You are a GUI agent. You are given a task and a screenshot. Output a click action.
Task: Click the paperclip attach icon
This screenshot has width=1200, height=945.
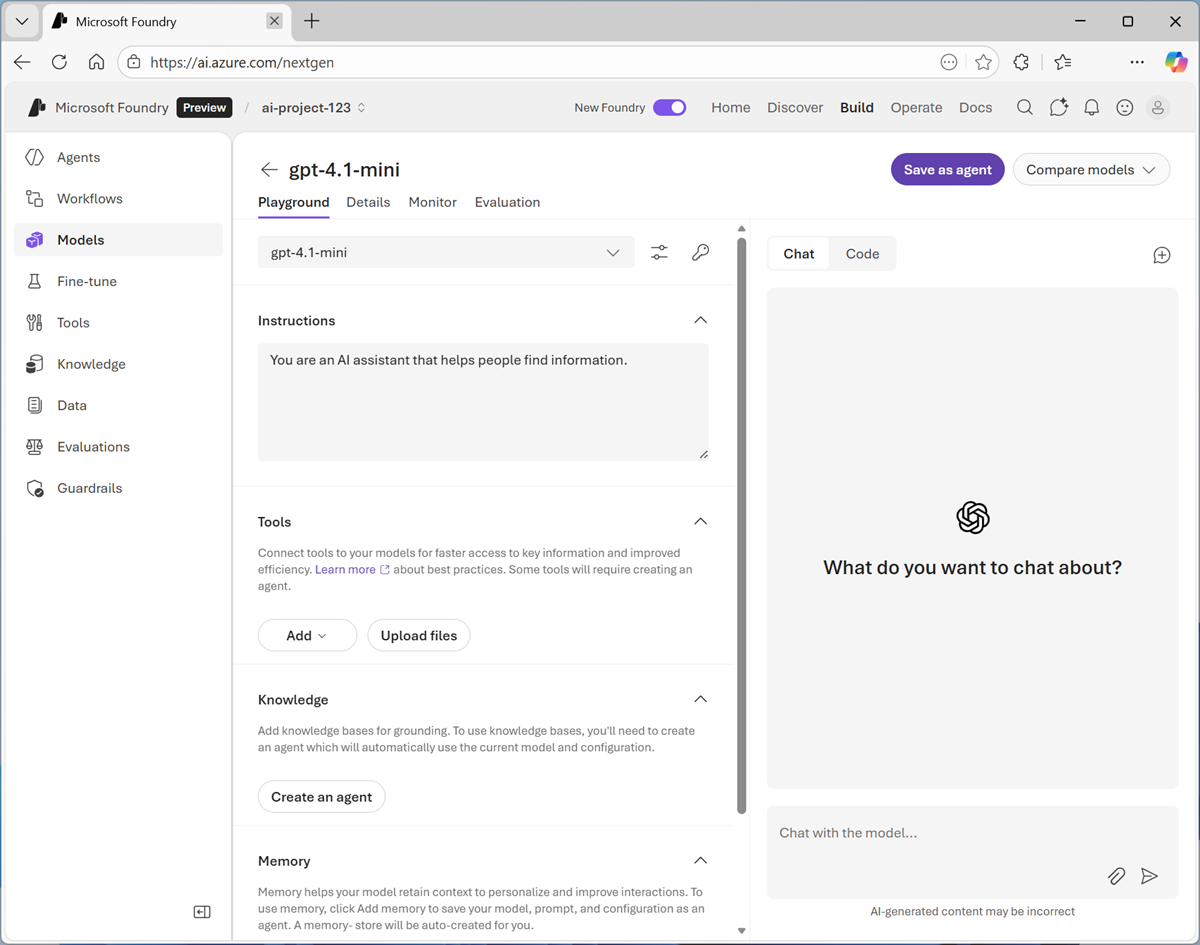click(1116, 876)
